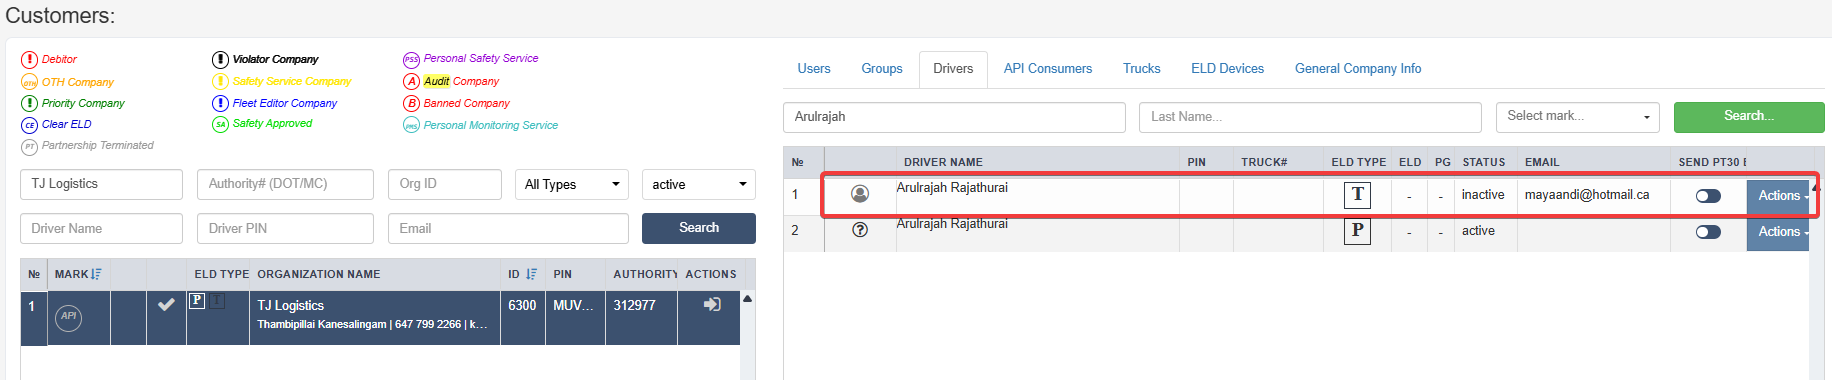The image size is (1832, 380).
Task: Click the Authority# (DOT/MC) field
Action: tap(285, 184)
